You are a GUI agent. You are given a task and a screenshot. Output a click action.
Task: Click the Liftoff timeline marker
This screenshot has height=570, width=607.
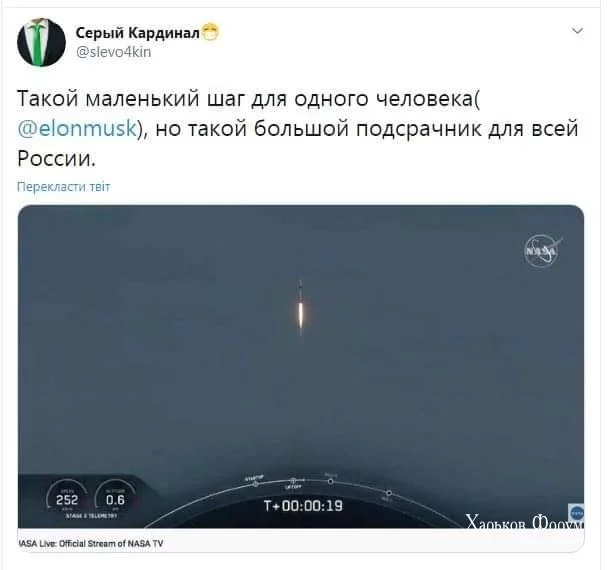(x=293, y=481)
